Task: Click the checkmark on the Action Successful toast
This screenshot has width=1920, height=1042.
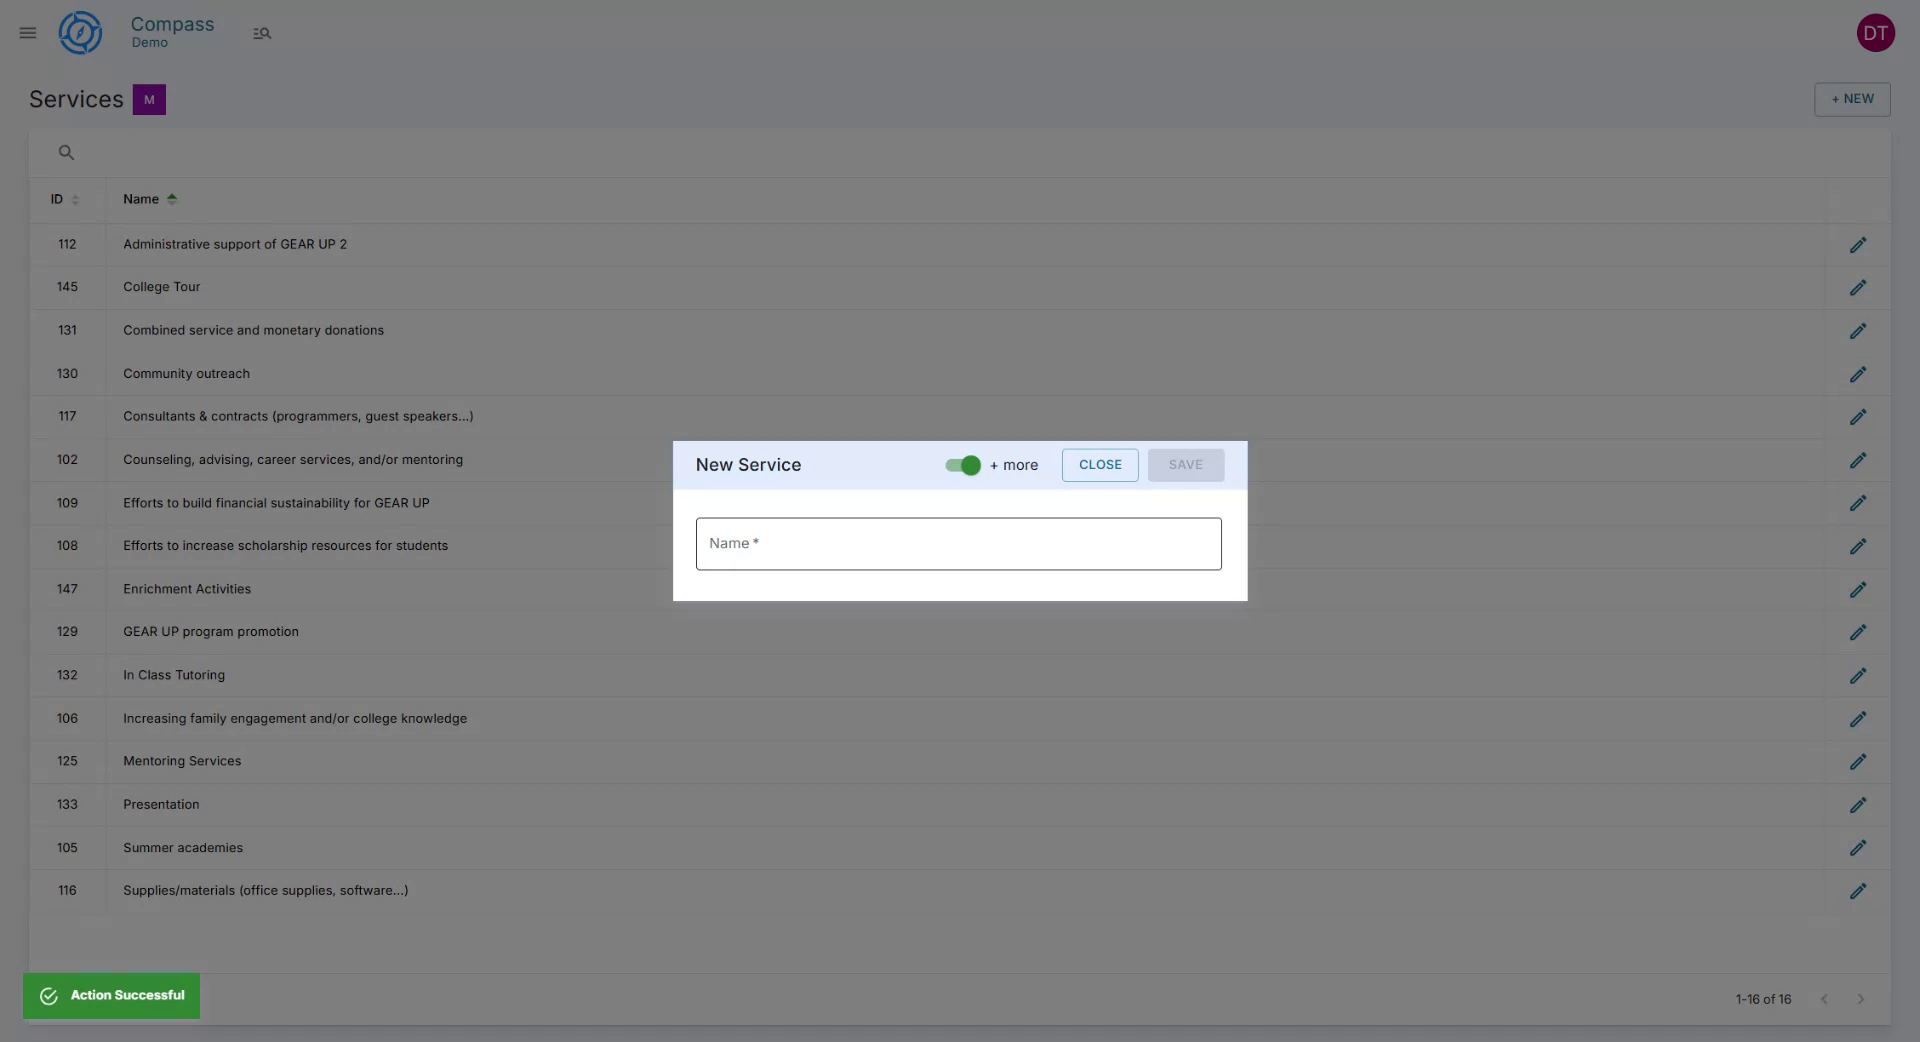Action: click(x=48, y=996)
